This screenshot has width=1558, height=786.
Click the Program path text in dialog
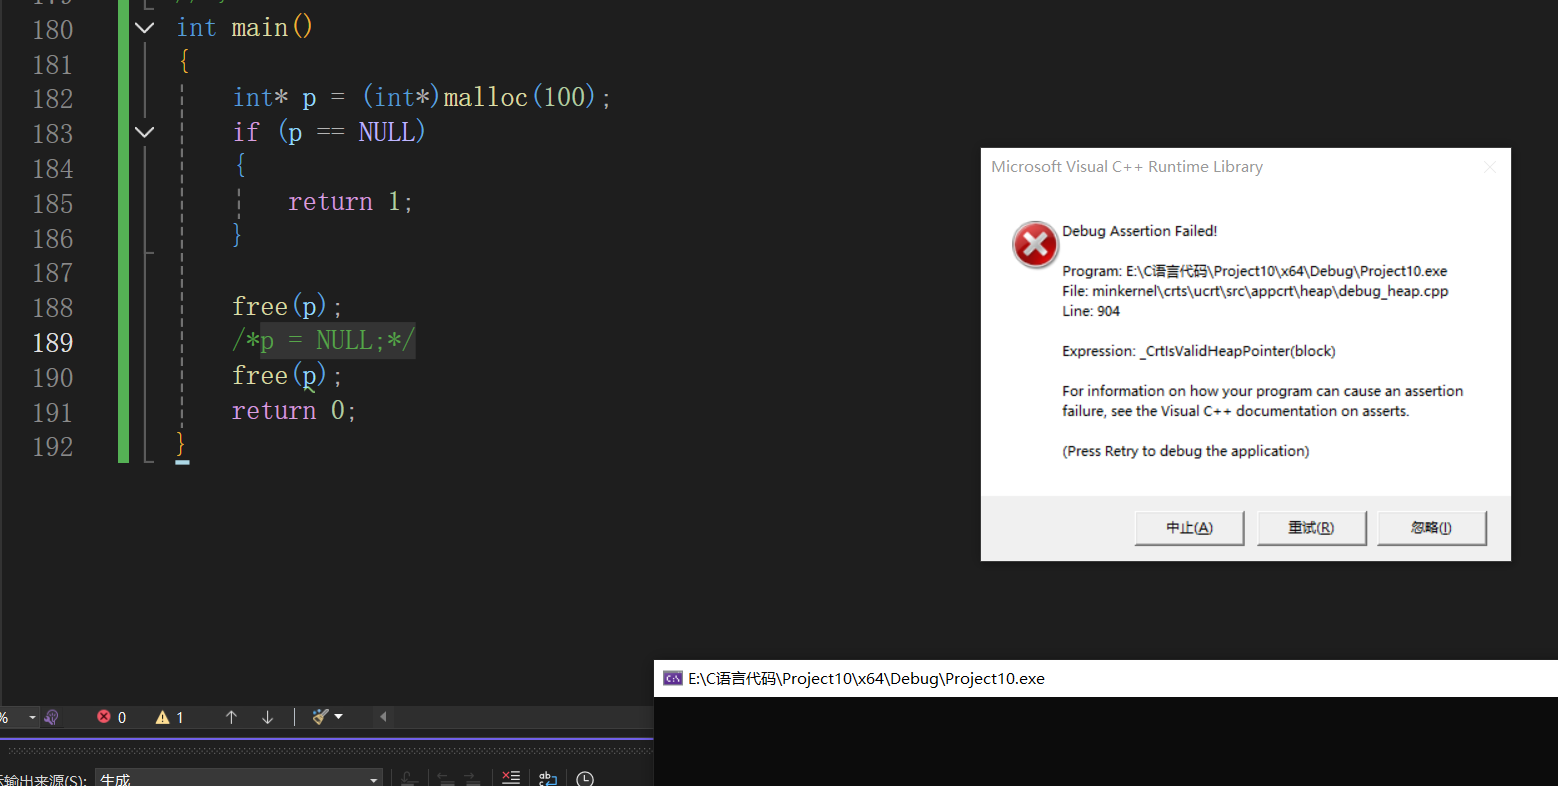point(1254,271)
